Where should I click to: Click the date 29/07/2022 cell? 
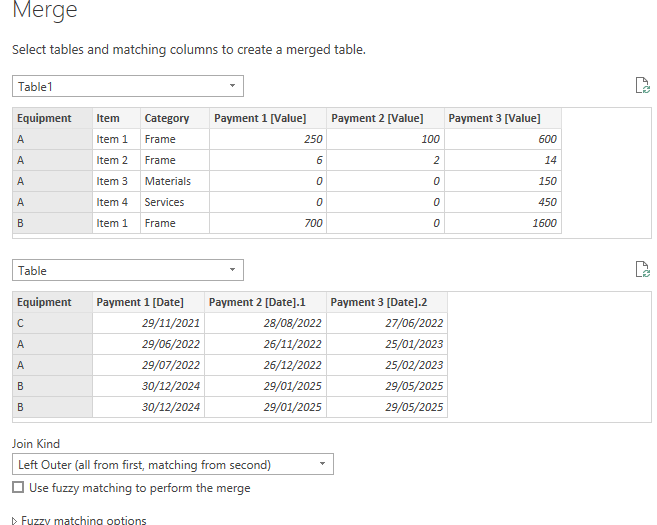(x=148, y=365)
